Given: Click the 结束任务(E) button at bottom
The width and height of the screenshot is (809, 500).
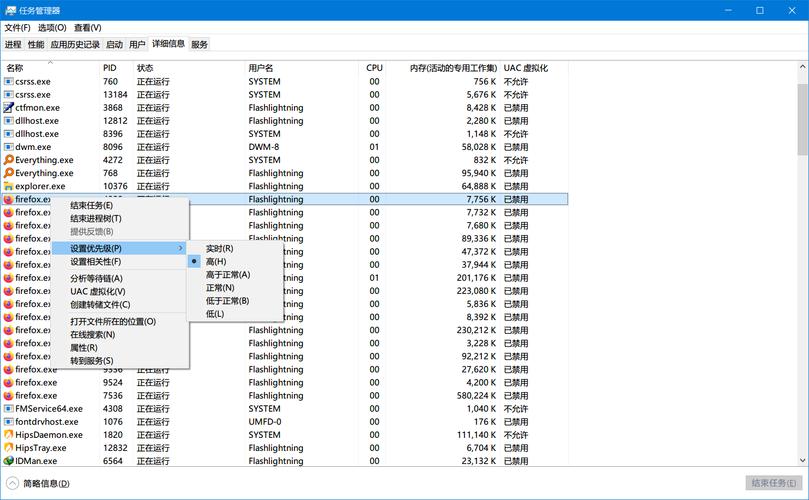Looking at the screenshot, I should click(x=773, y=483).
